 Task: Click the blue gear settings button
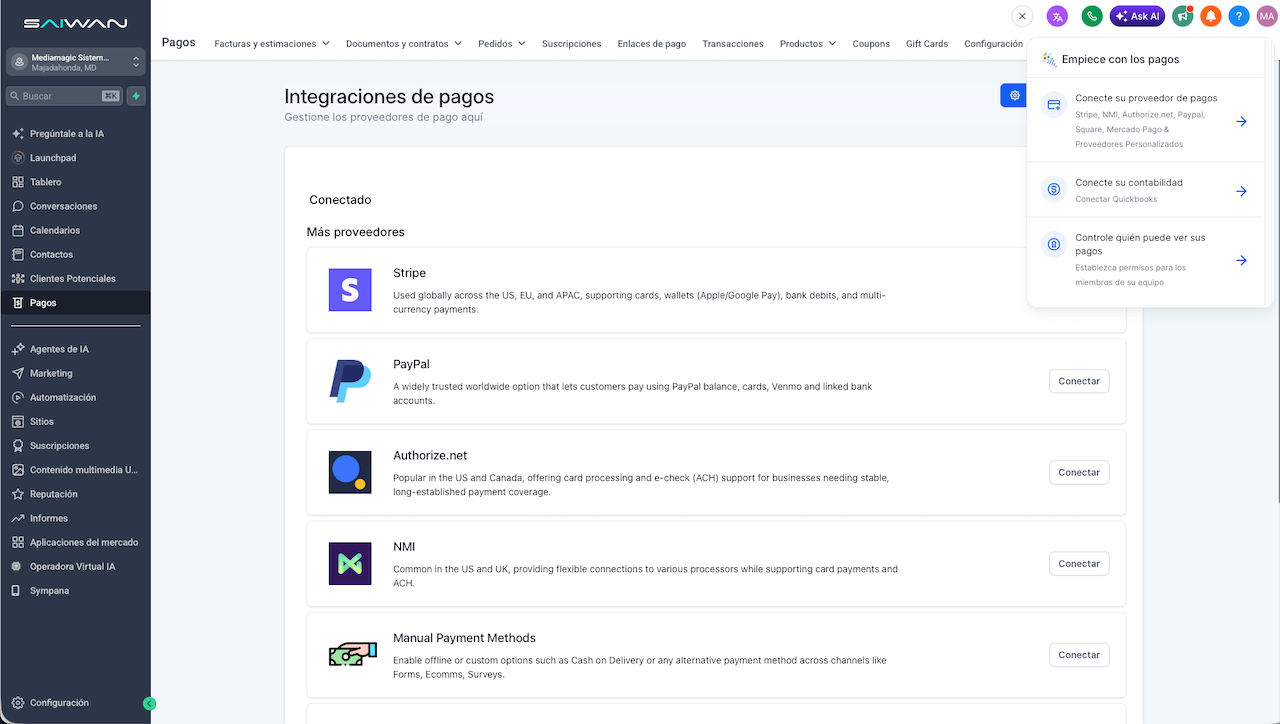(1014, 95)
